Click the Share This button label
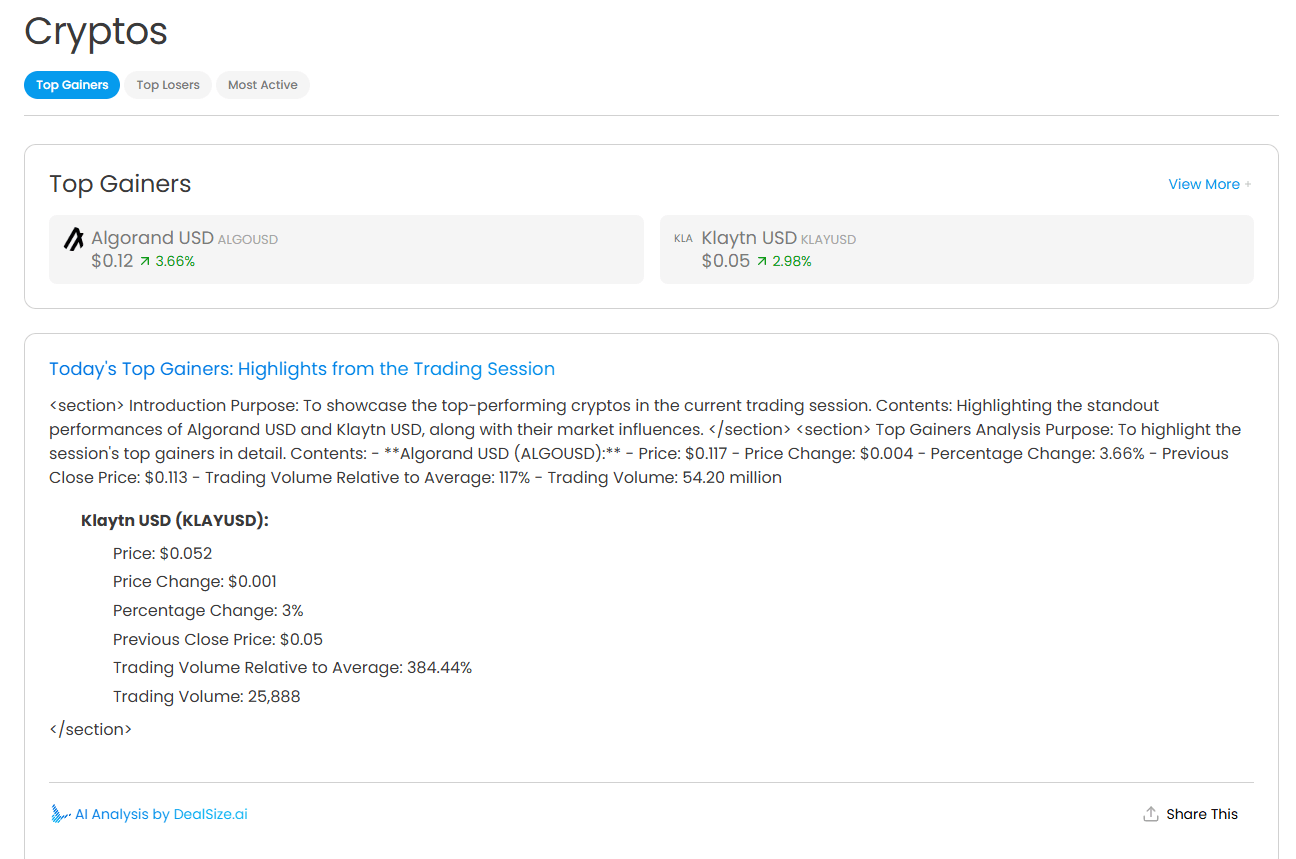This screenshot has height=859, width=1296. pyautogui.click(x=1202, y=814)
